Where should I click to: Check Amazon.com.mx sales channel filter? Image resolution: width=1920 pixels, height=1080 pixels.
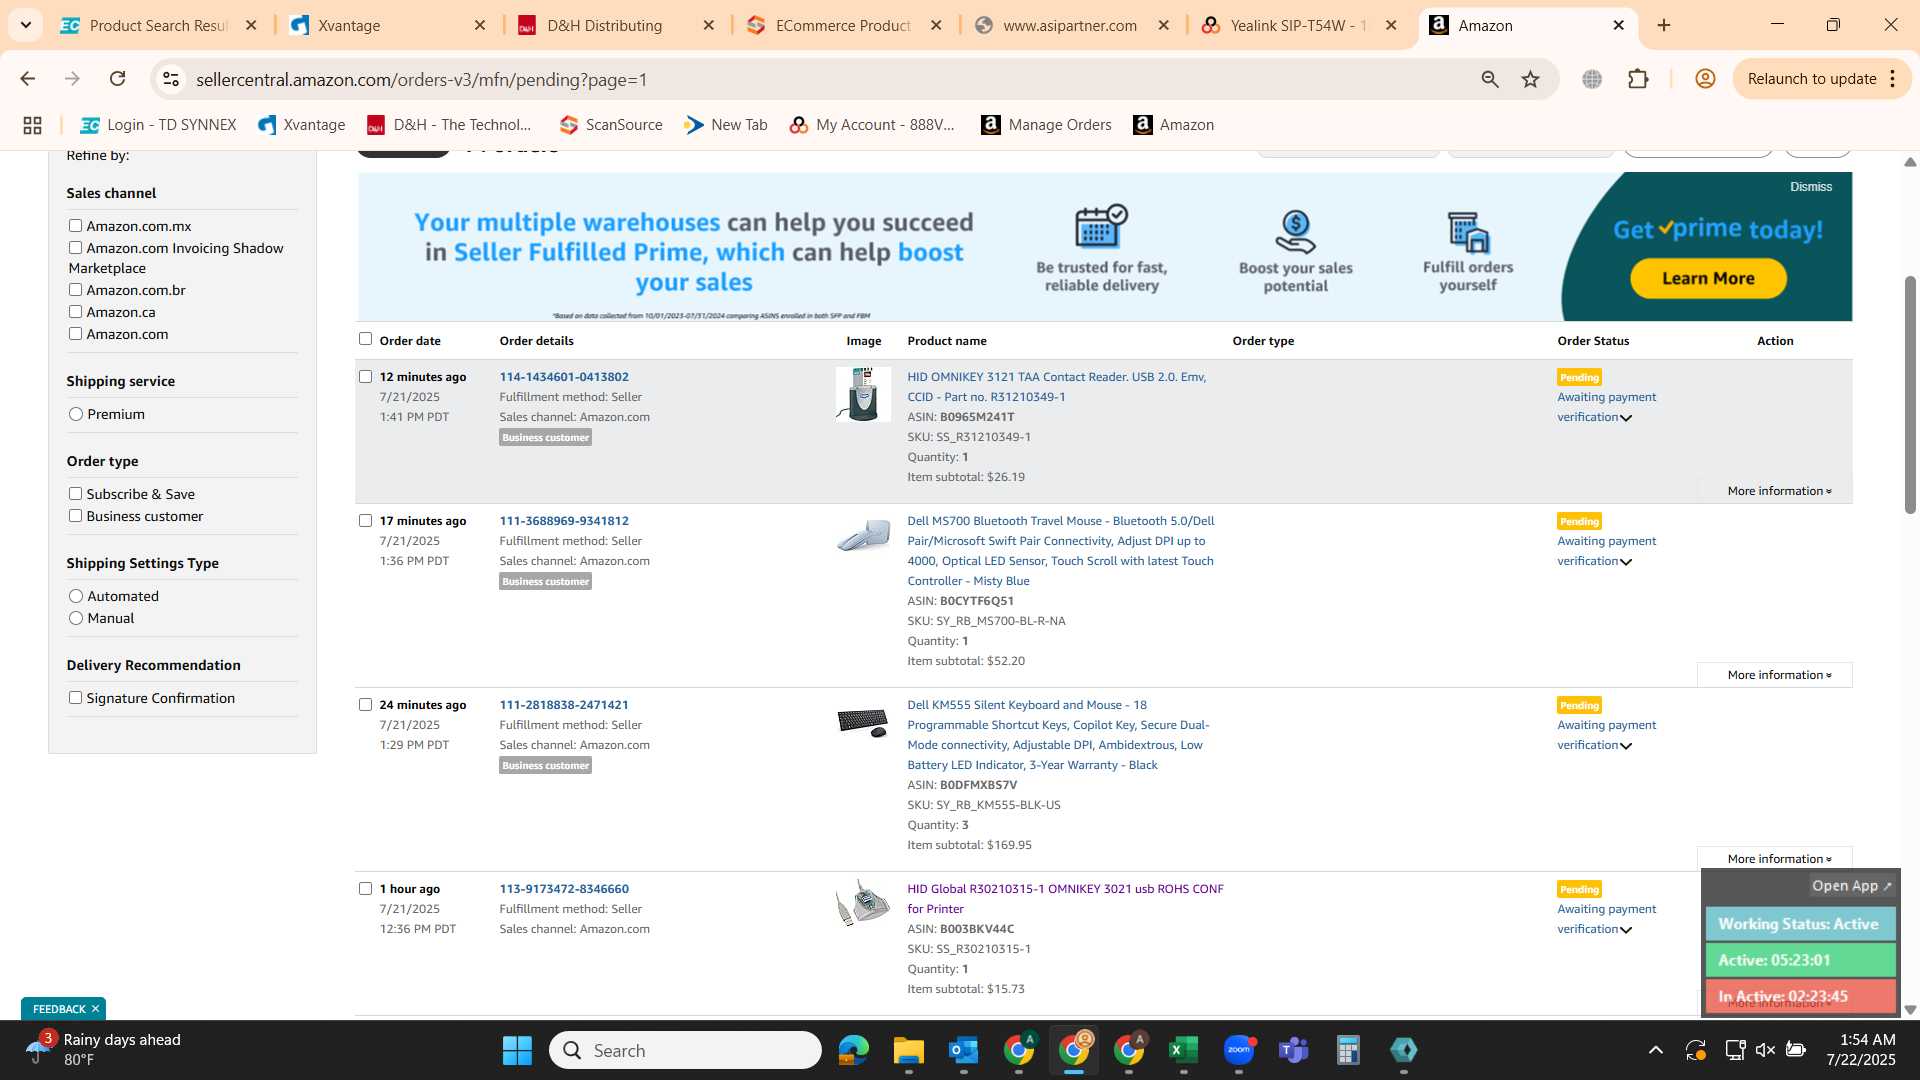[x=75, y=226]
